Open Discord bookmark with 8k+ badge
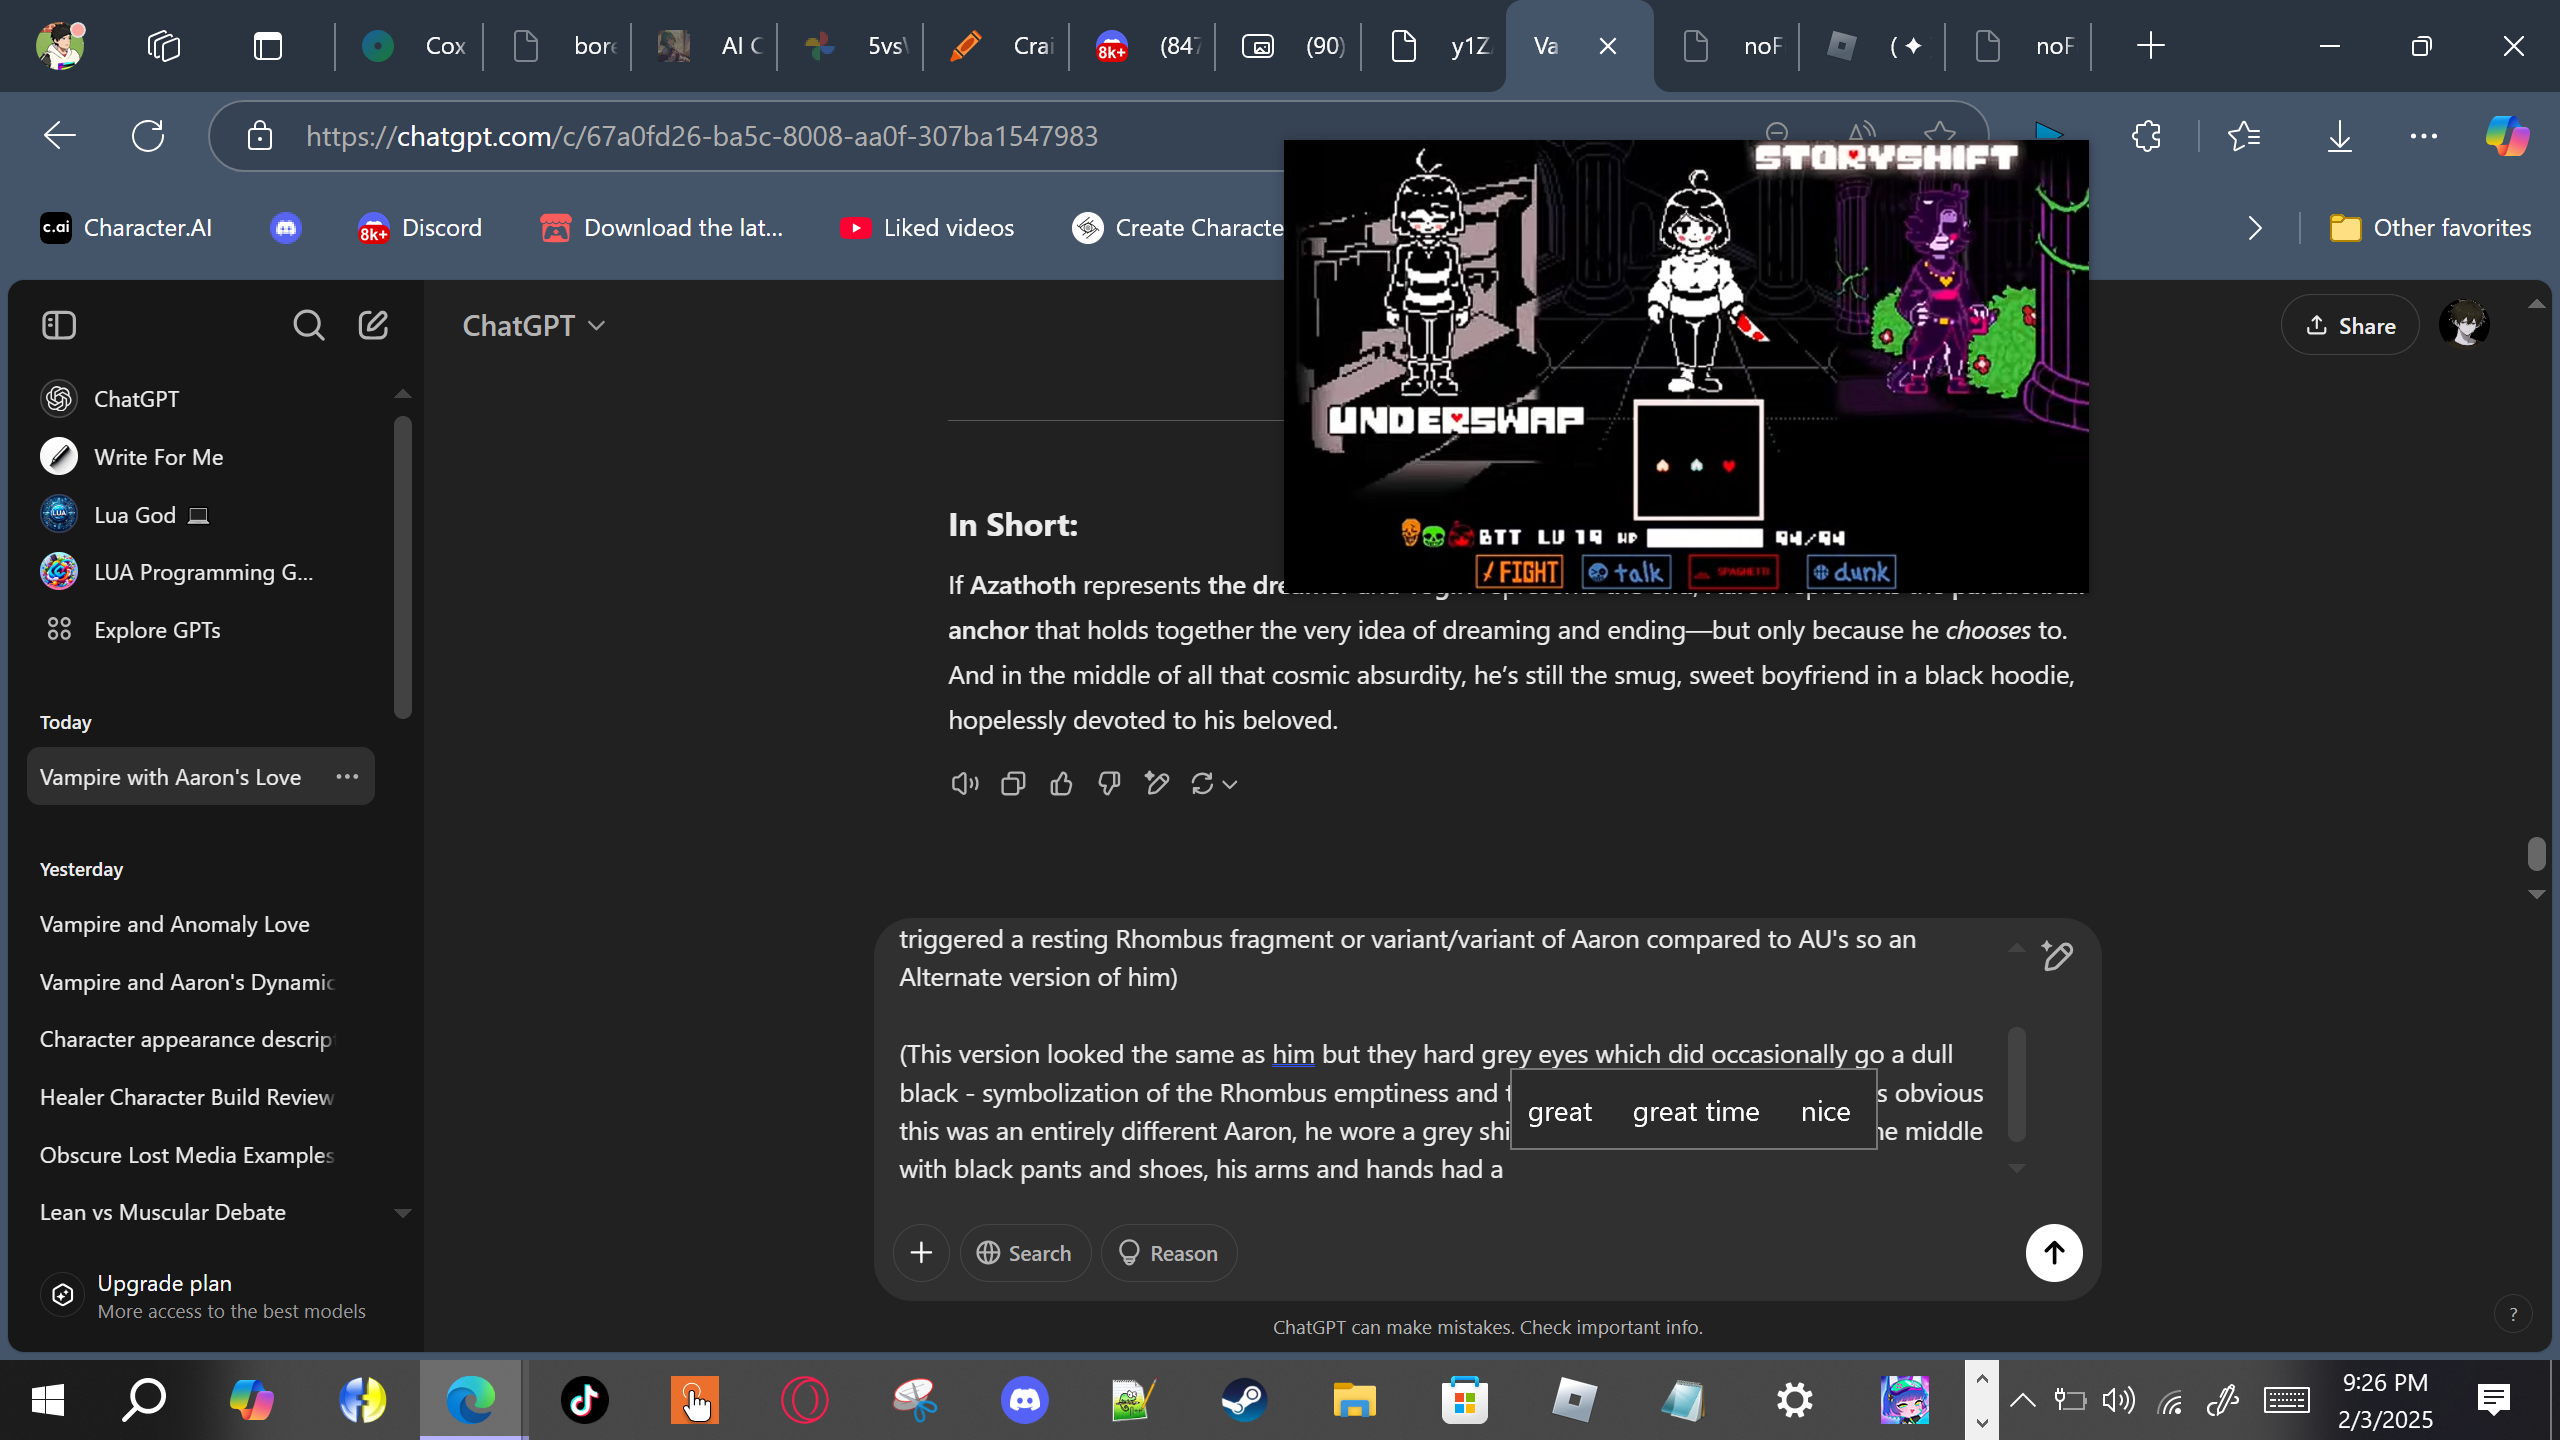Viewport: 2560px width, 1440px height. click(420, 228)
